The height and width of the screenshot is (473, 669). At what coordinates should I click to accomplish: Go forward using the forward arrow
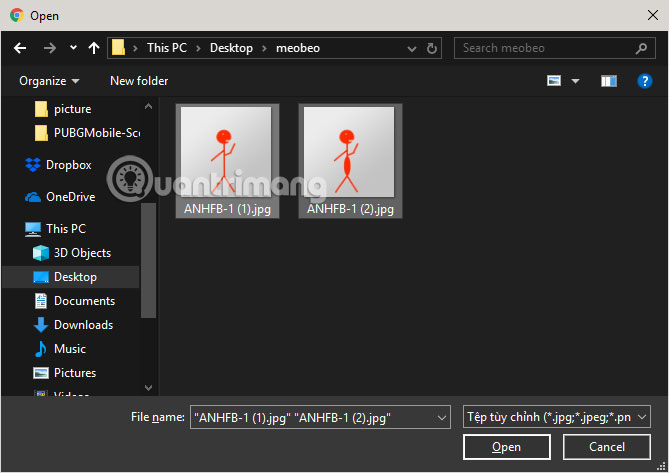[49, 48]
